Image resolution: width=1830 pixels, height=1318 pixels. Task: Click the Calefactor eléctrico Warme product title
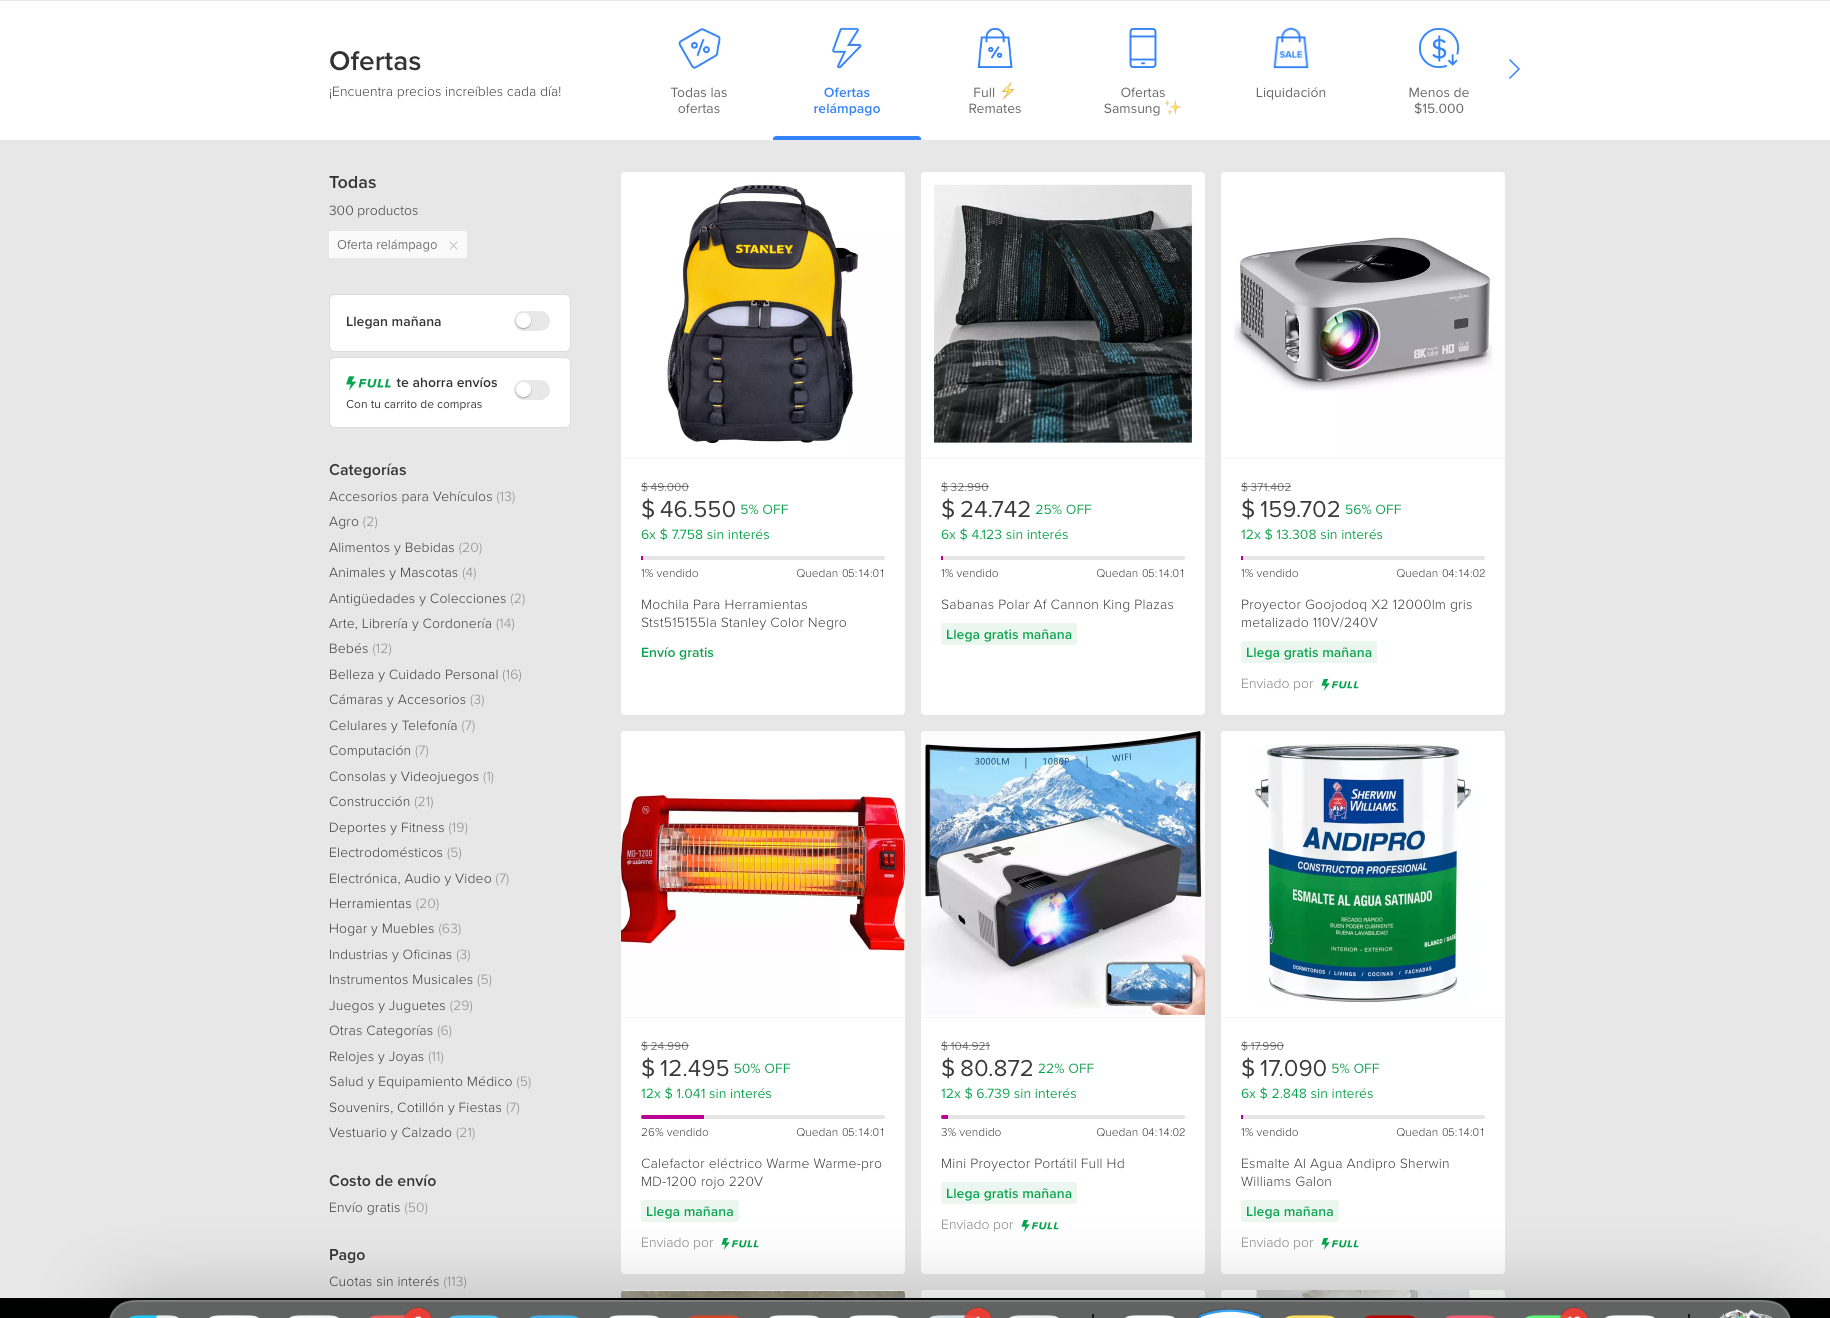(x=761, y=1172)
